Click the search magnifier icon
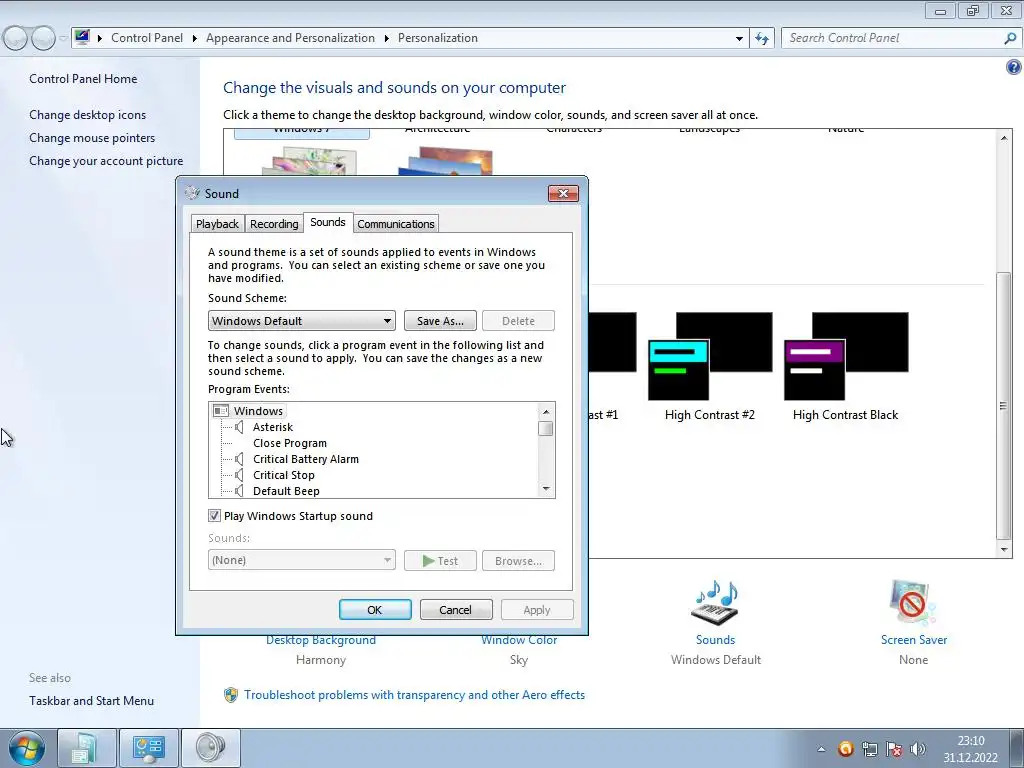1024x768 pixels. [x=1010, y=39]
